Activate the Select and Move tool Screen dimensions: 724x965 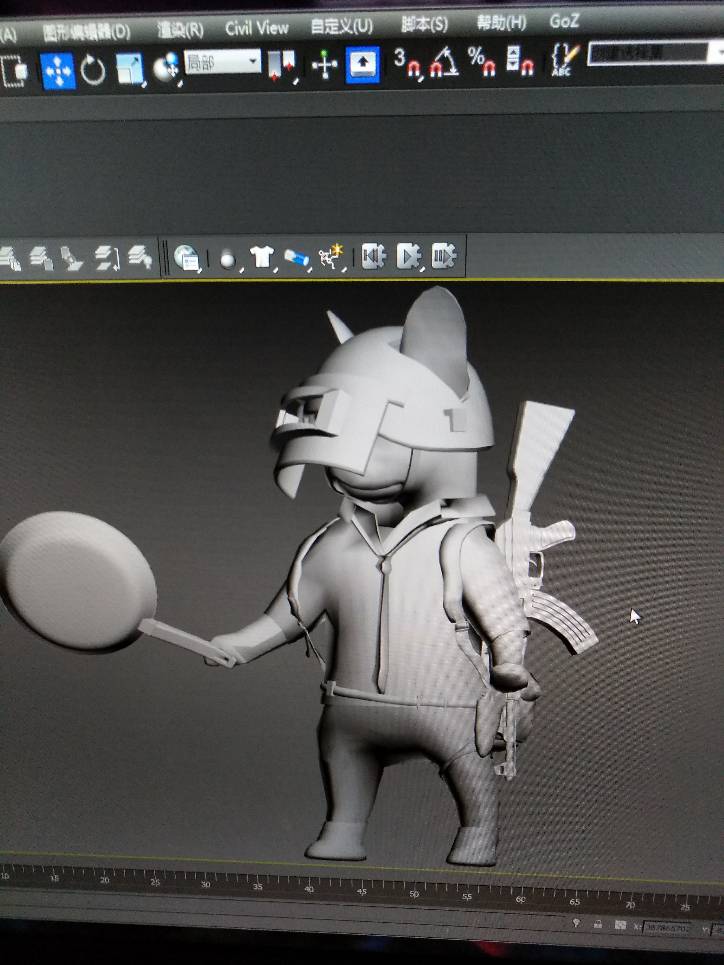click(58, 71)
